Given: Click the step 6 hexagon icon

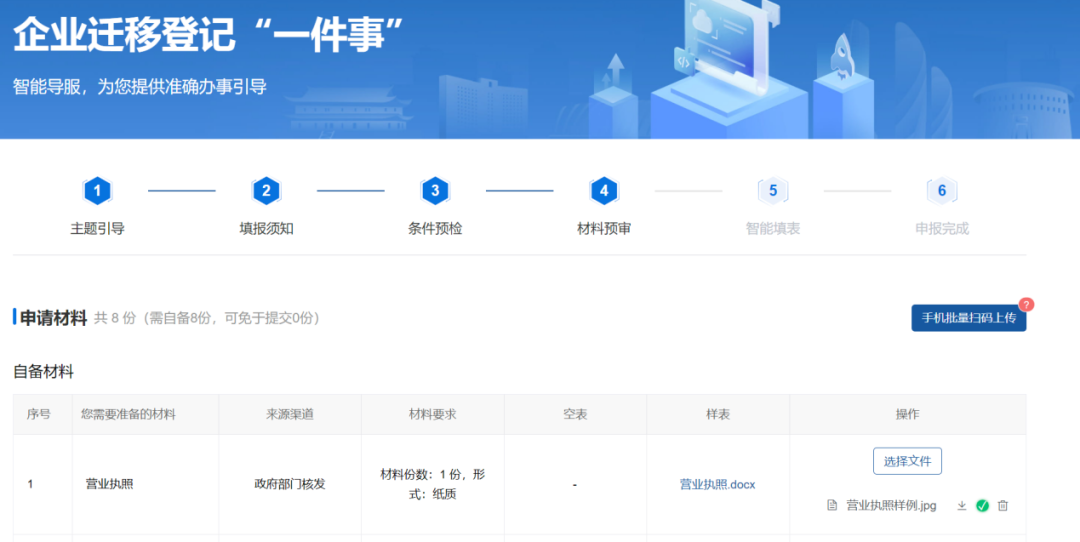Looking at the screenshot, I should 942,190.
